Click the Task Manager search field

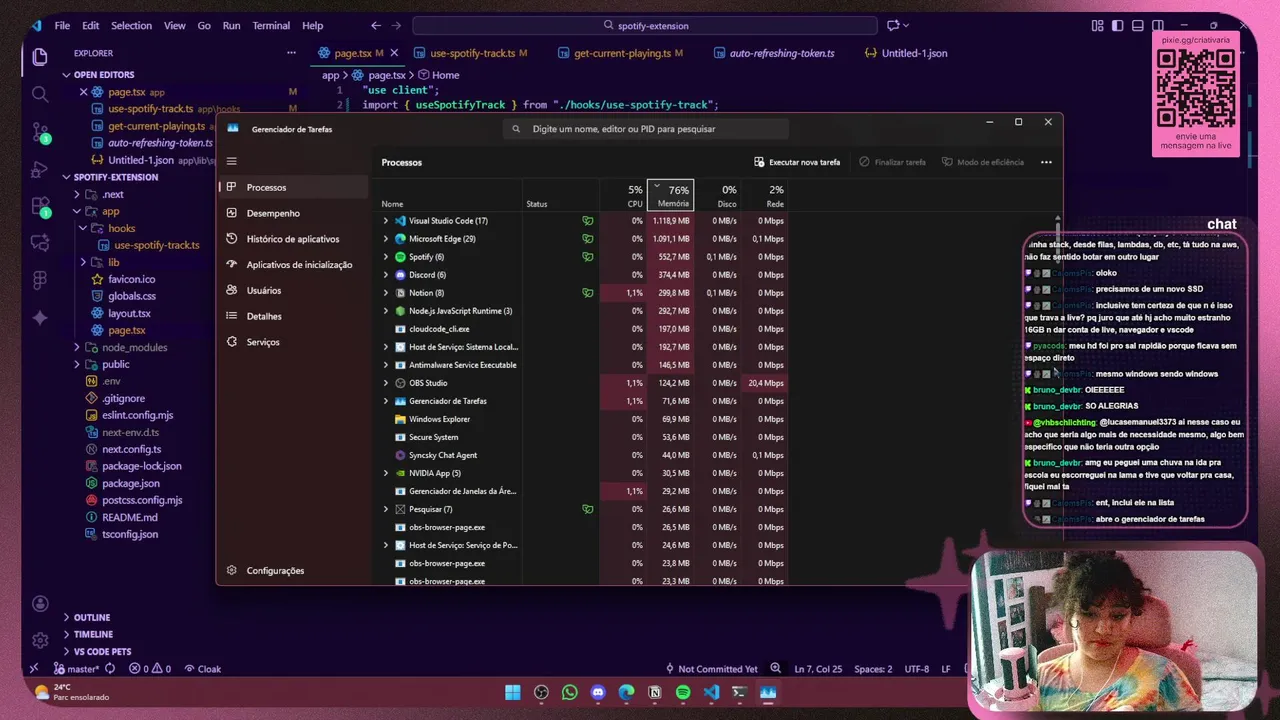click(646, 128)
